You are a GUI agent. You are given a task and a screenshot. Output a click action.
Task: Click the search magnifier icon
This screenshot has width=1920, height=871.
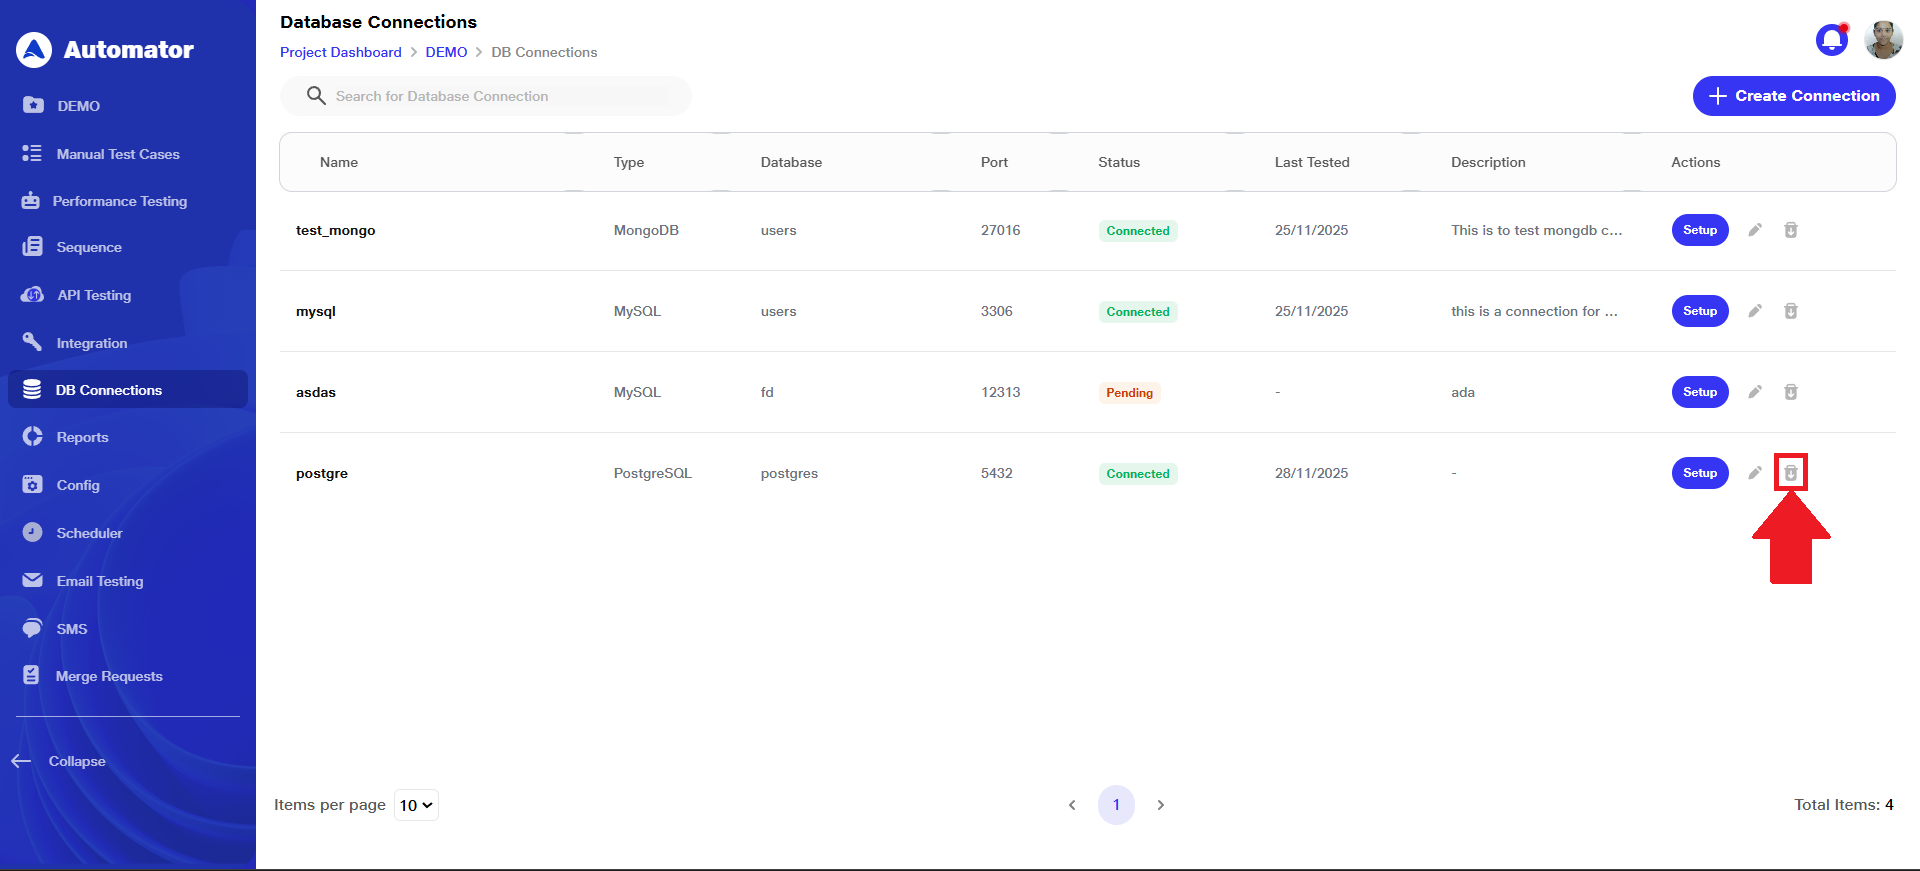click(x=316, y=96)
